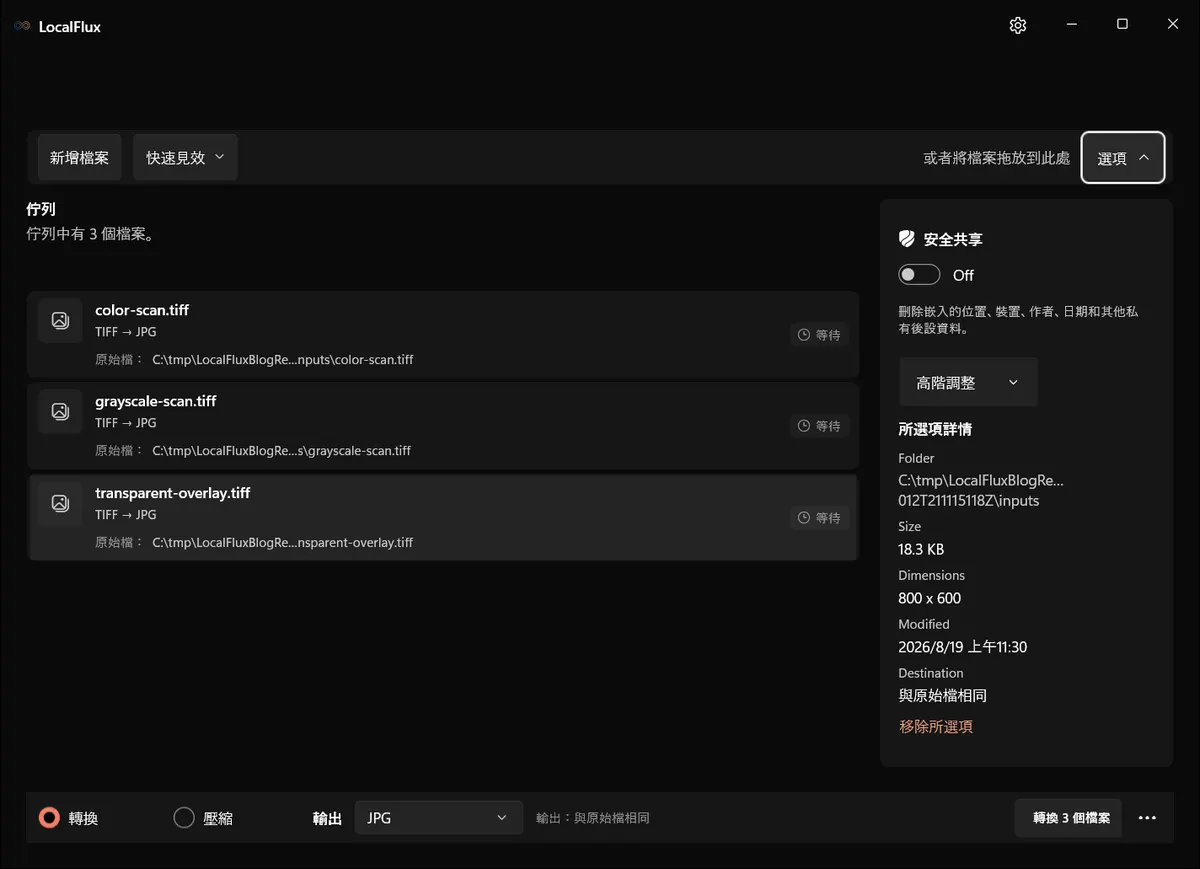Select the 壓縮 radio button
Viewport: 1200px width, 869px height.
coord(184,818)
